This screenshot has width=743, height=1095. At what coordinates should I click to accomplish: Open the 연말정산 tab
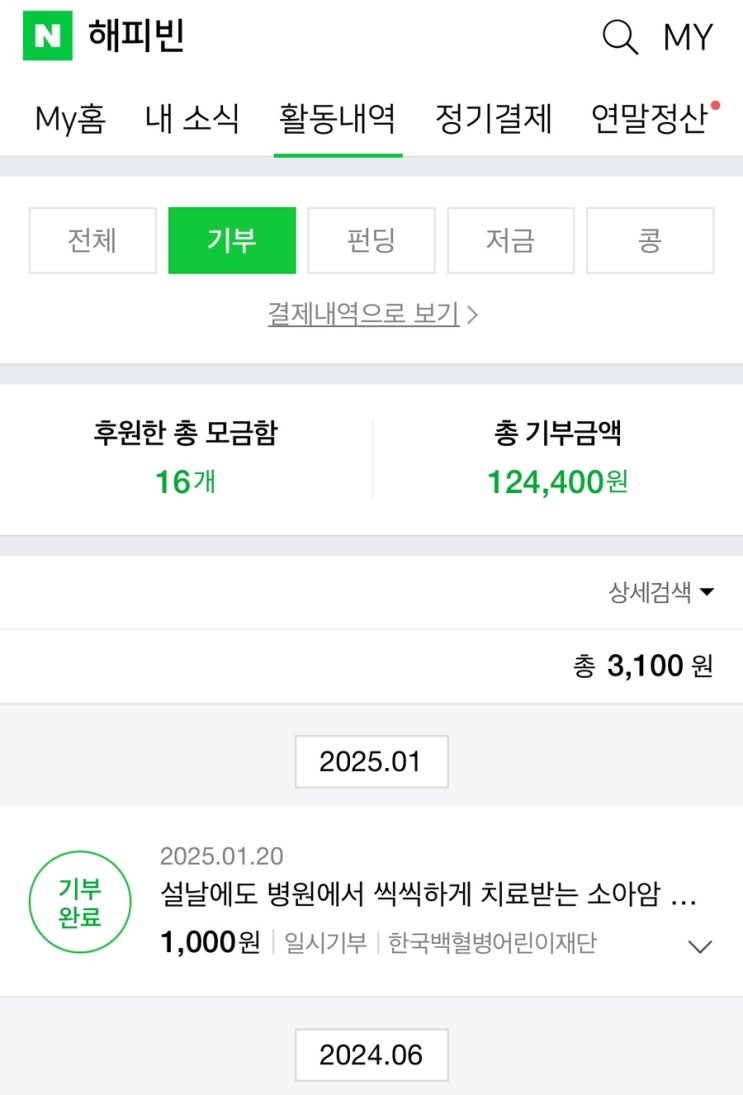pyautogui.click(x=650, y=119)
